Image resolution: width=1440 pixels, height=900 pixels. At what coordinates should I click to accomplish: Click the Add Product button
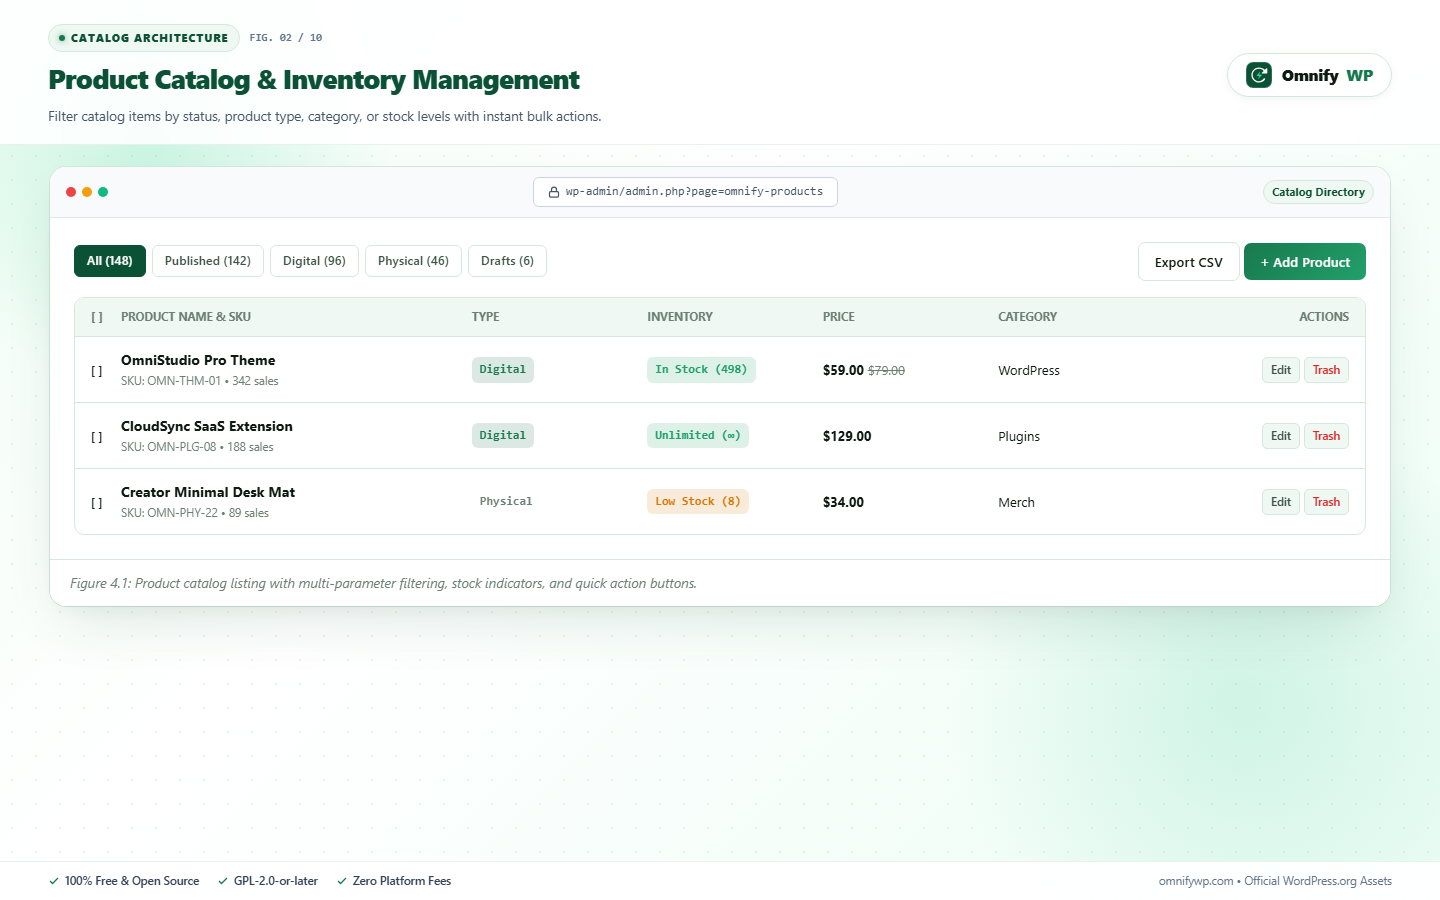coord(1305,262)
